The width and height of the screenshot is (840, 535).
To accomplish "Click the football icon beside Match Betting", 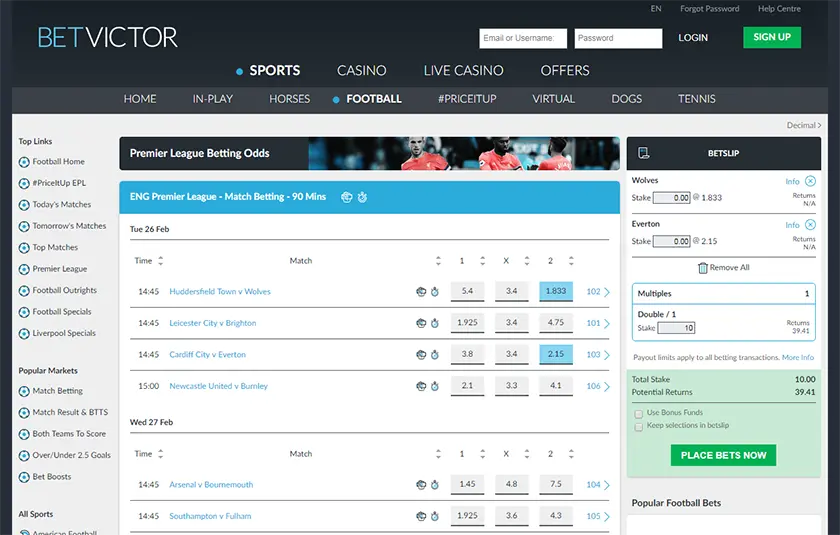I will click(24, 391).
